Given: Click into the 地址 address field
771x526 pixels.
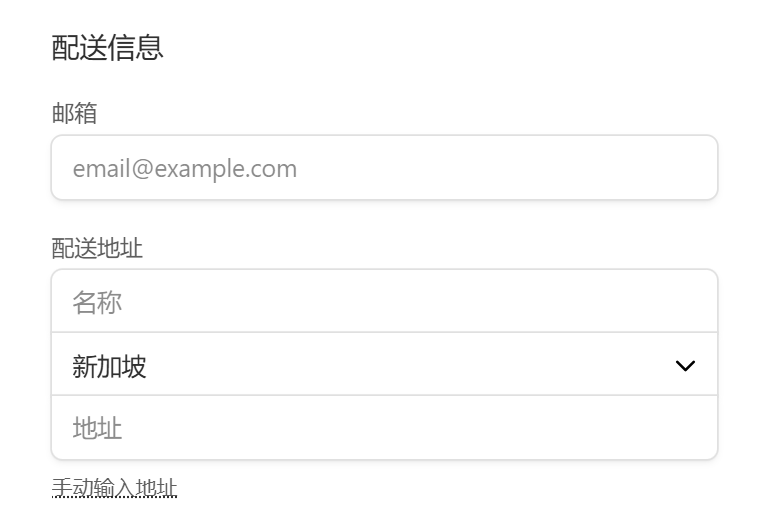Looking at the screenshot, I should pyautogui.click(x=384, y=429).
